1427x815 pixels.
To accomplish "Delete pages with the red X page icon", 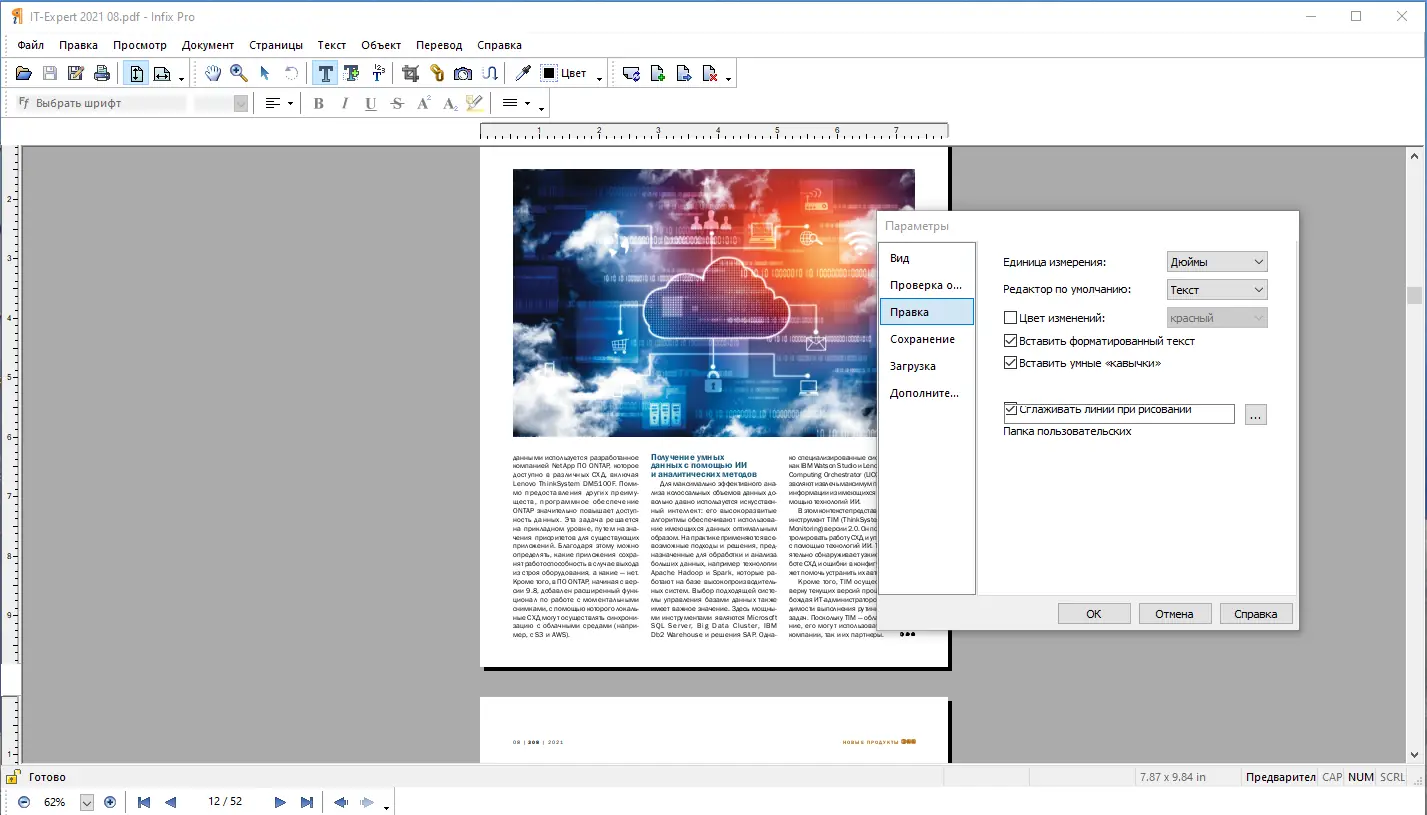I will [x=710, y=73].
